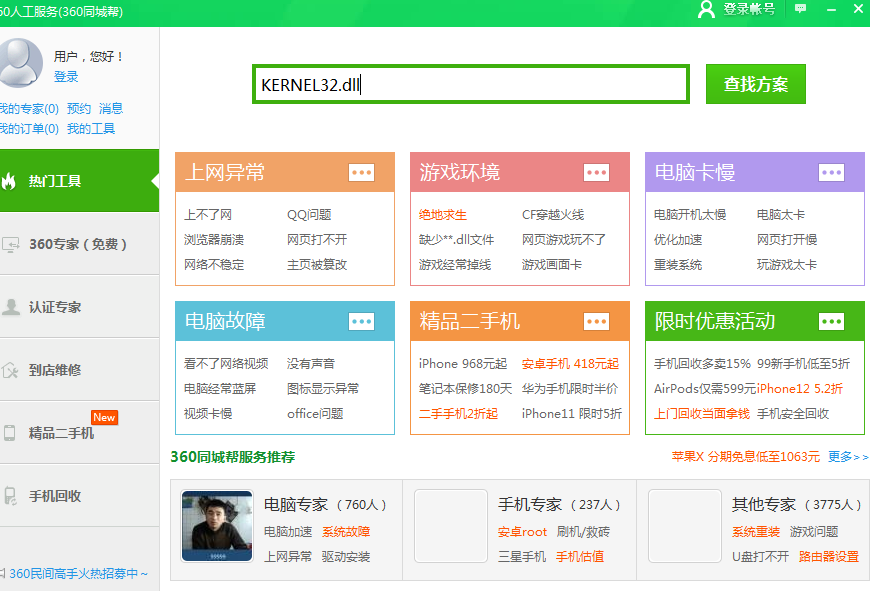Image resolution: width=870 pixels, height=591 pixels.
Task: Open more options for 电脑卡慢 card
Action: (831, 173)
